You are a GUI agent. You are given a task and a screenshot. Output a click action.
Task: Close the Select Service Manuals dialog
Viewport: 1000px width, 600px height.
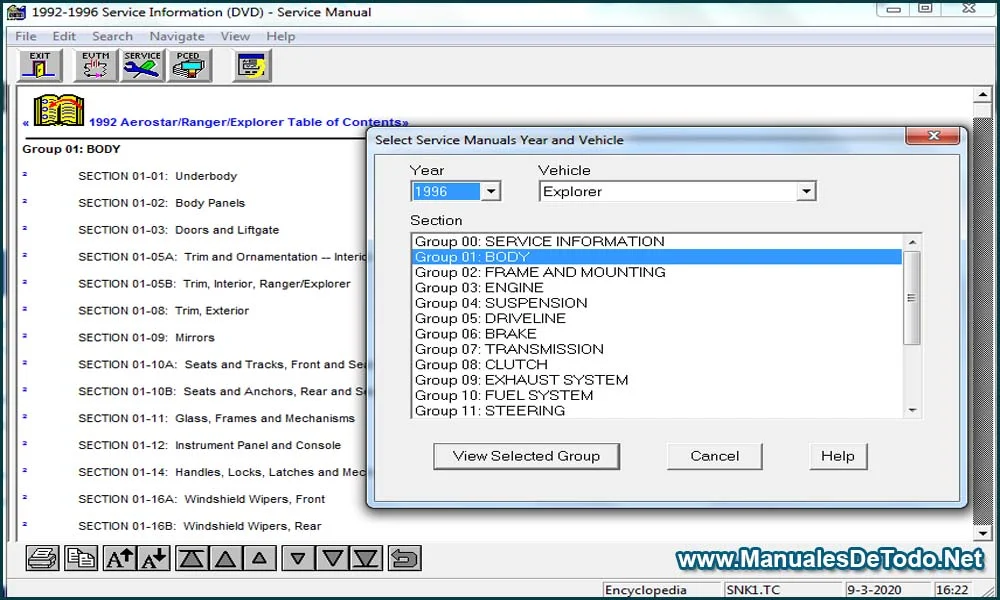pos(933,136)
